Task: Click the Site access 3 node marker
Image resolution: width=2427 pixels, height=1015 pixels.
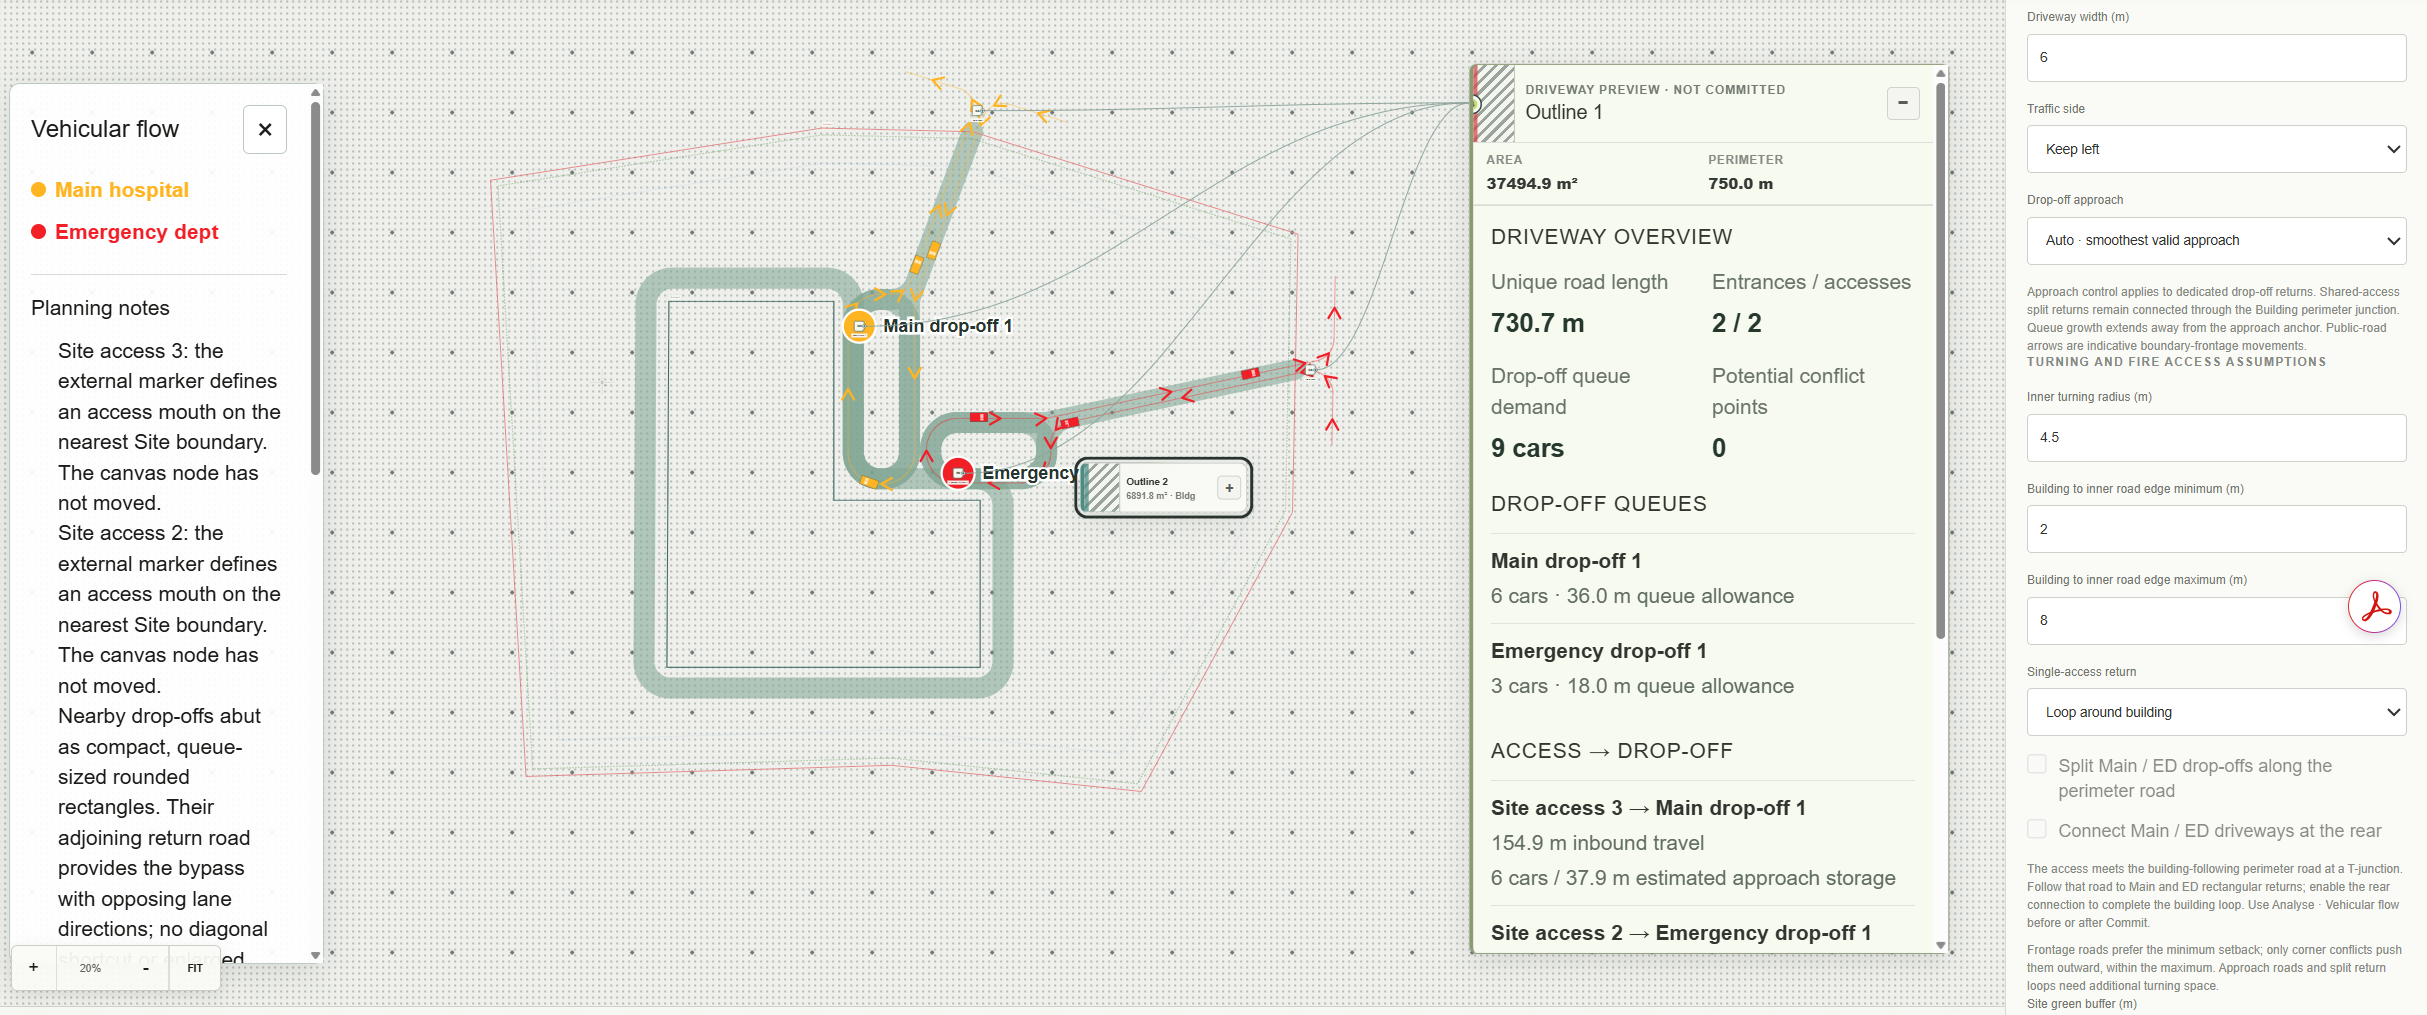Action: 978,111
